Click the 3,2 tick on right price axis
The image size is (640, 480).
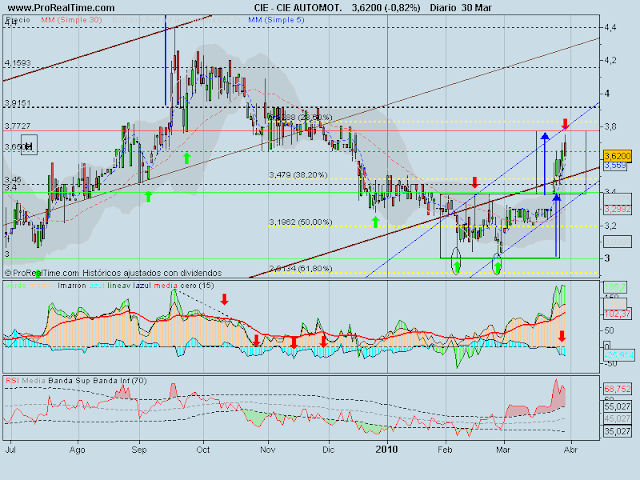[x=611, y=226]
